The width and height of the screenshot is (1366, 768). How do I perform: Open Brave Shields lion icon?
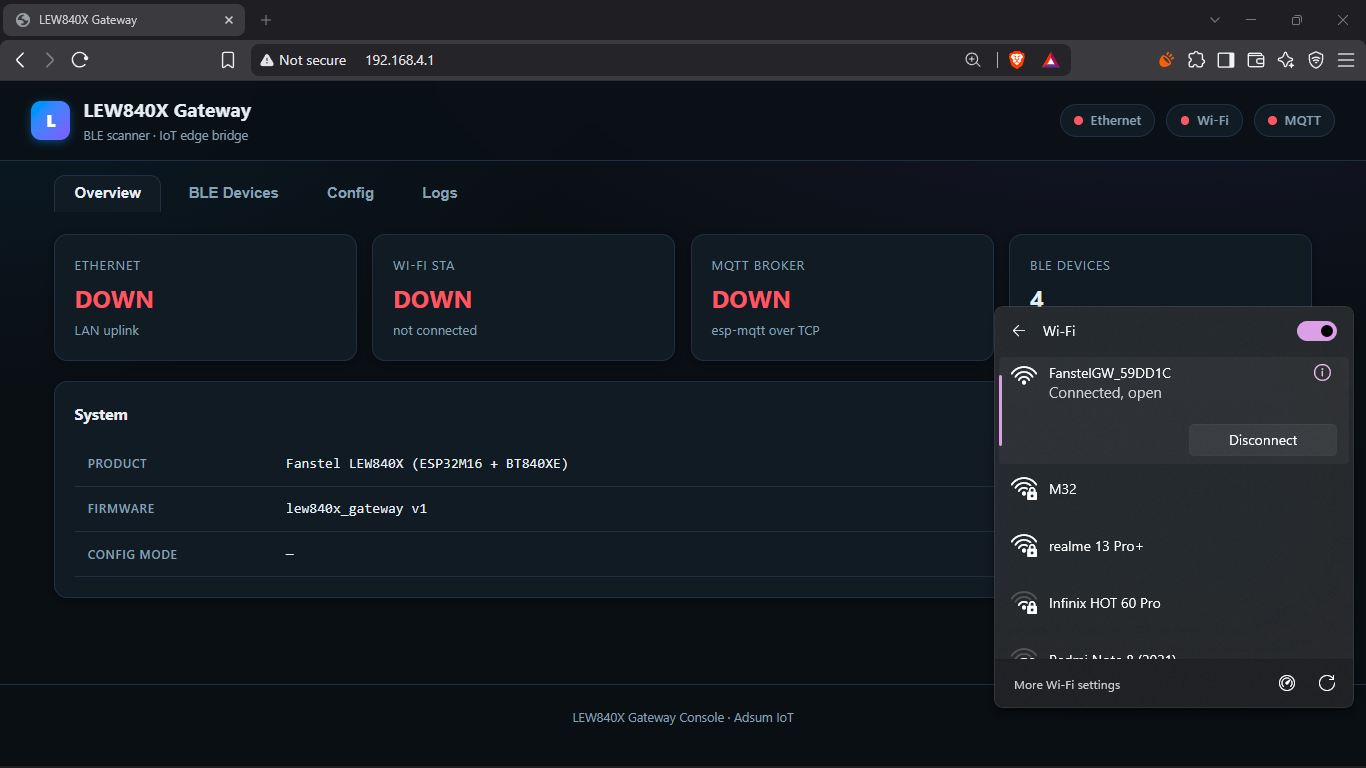(1017, 60)
